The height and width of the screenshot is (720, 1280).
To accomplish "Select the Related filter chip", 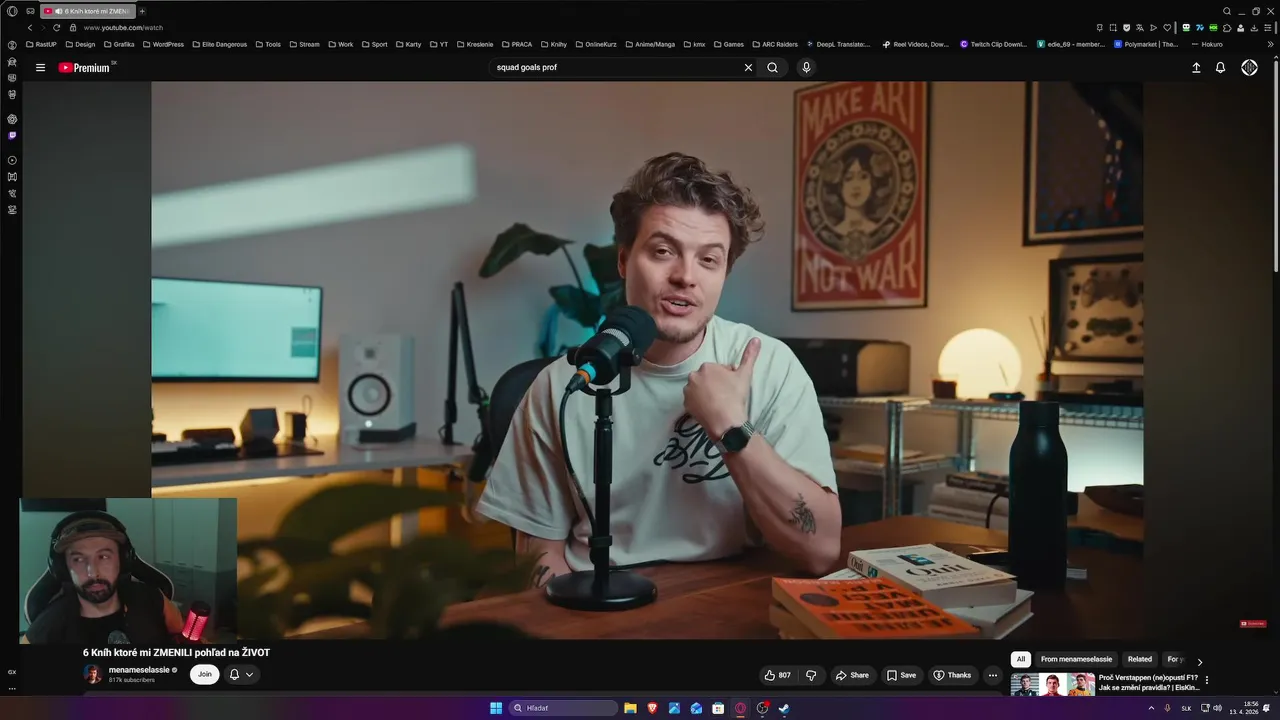I will point(1140,659).
